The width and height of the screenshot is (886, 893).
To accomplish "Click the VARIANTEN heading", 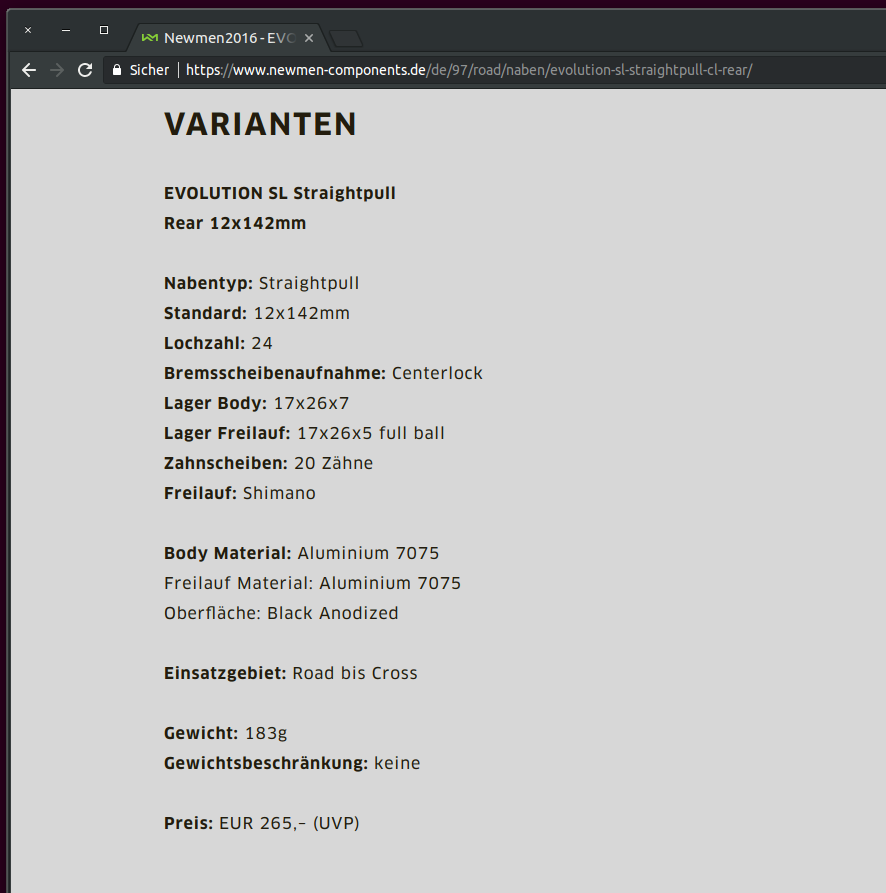I will tap(260, 124).
